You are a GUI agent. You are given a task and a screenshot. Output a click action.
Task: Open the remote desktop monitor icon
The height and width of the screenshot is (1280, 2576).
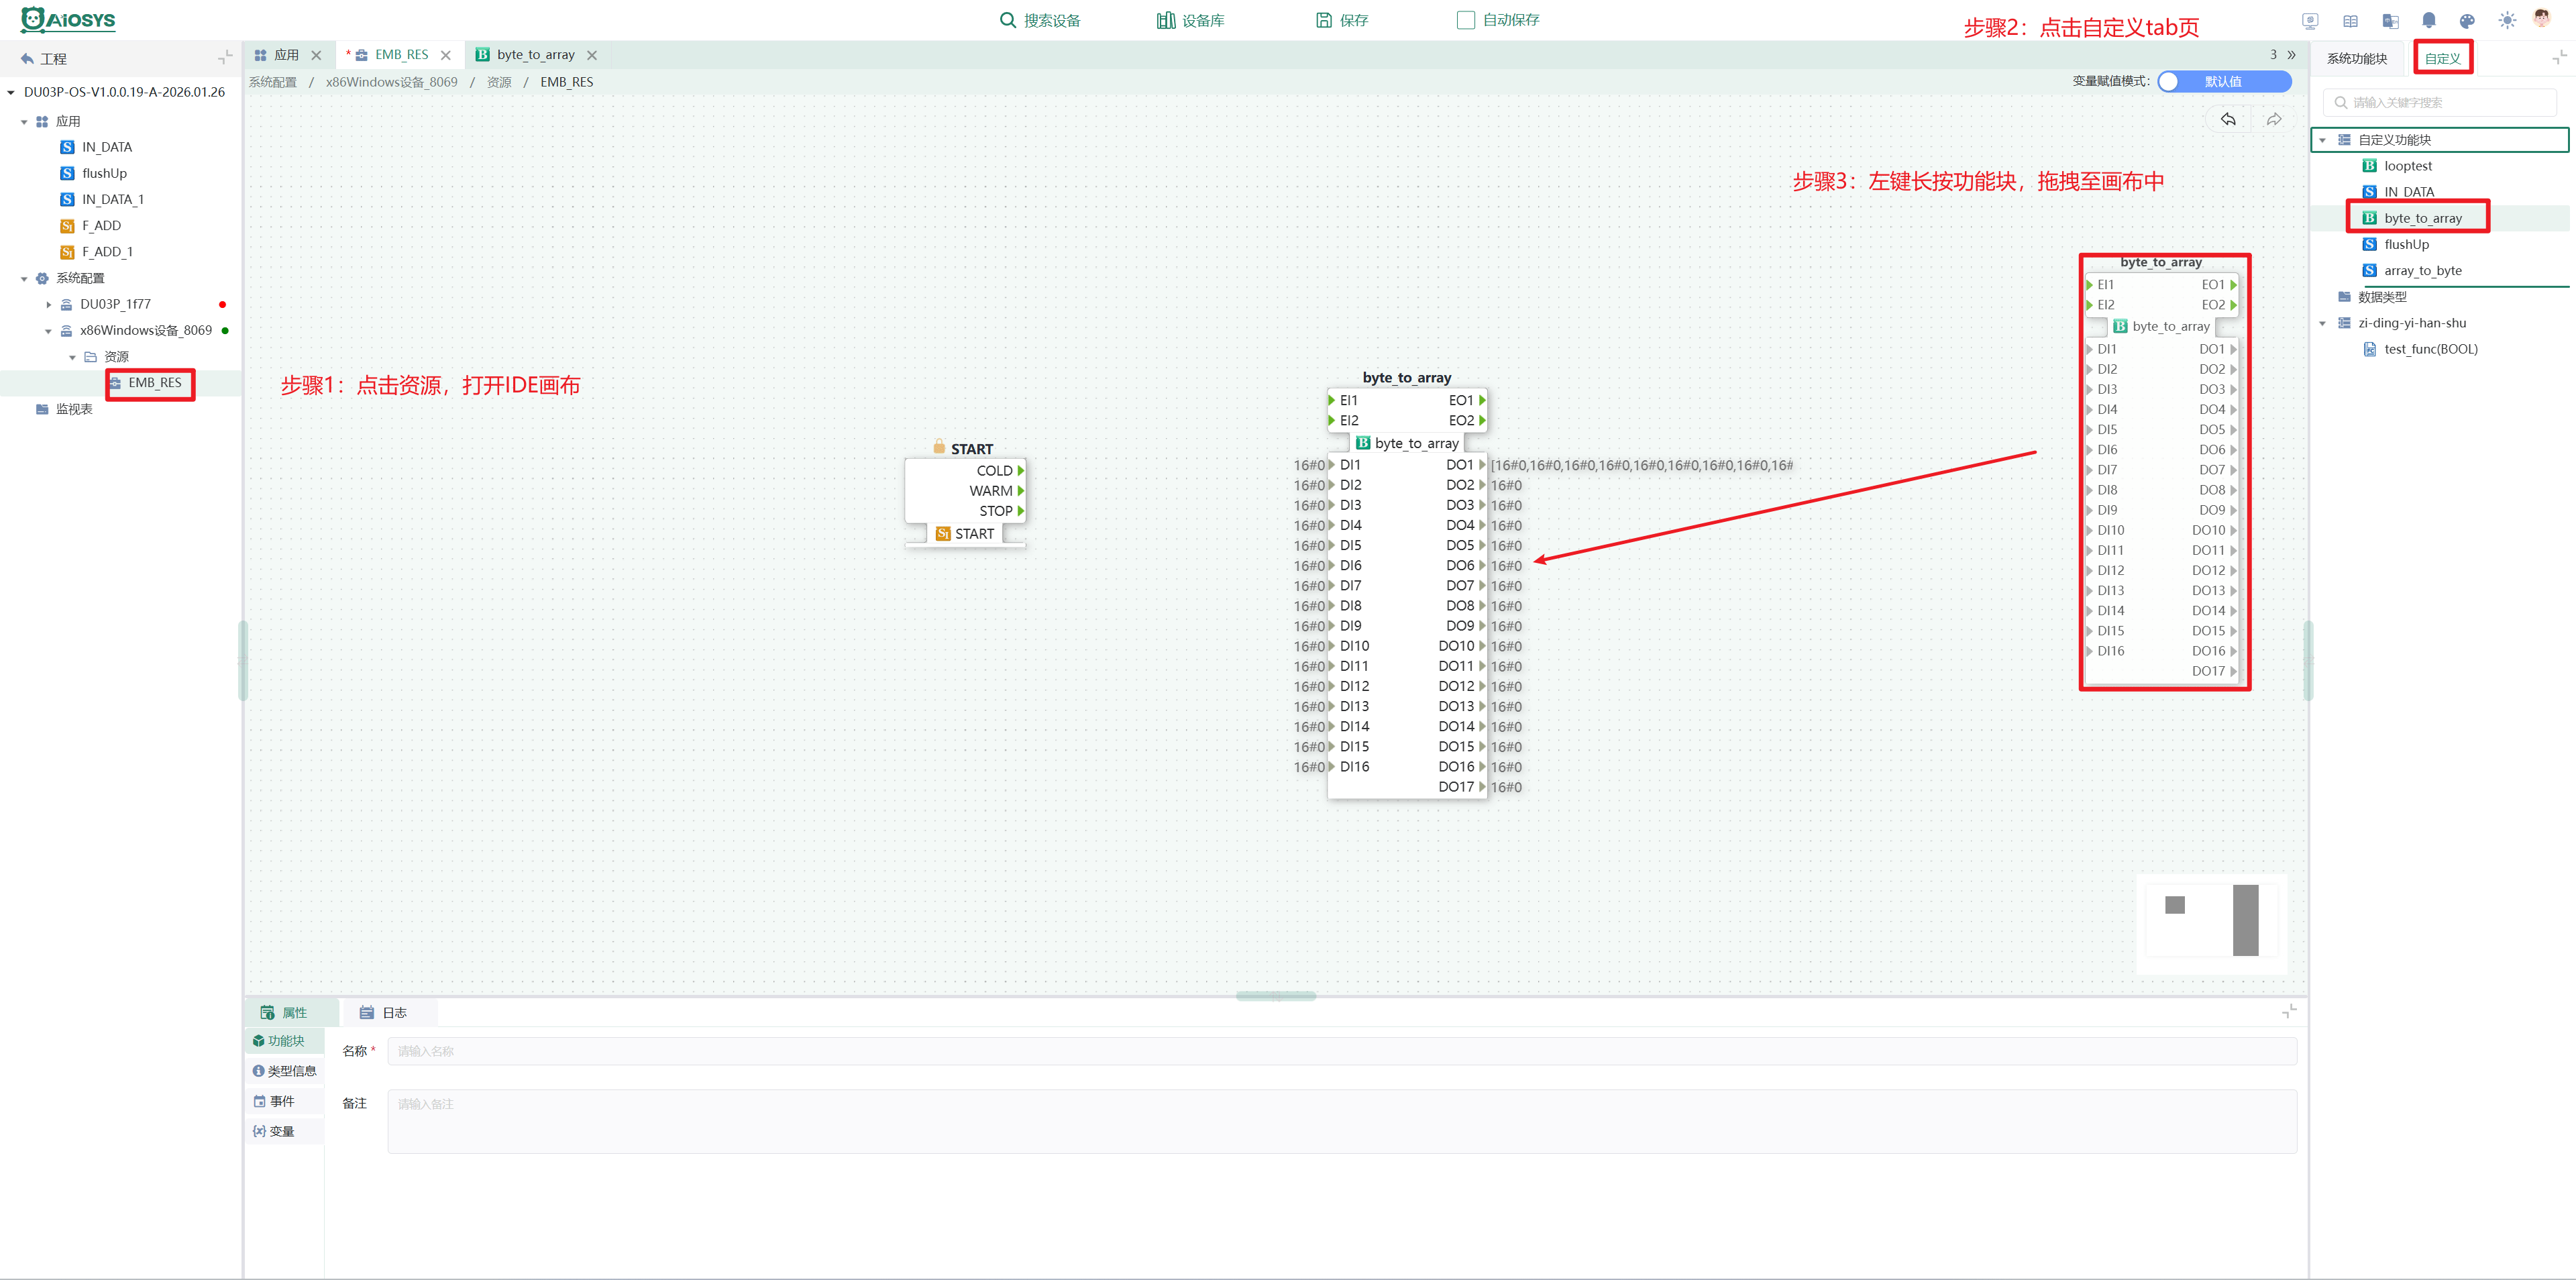click(2309, 20)
